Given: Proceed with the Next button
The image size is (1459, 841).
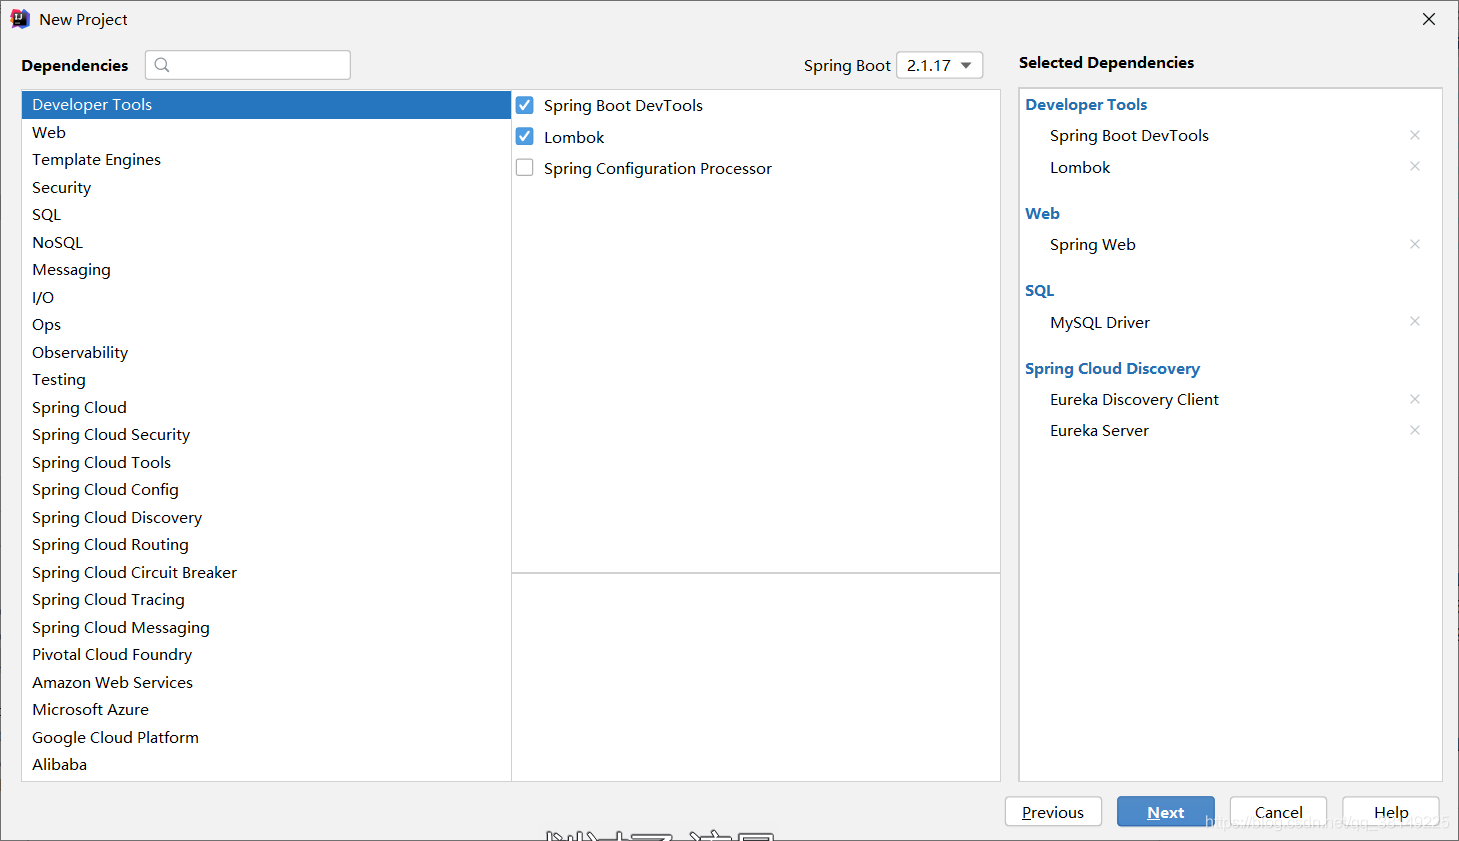Looking at the screenshot, I should (1166, 812).
